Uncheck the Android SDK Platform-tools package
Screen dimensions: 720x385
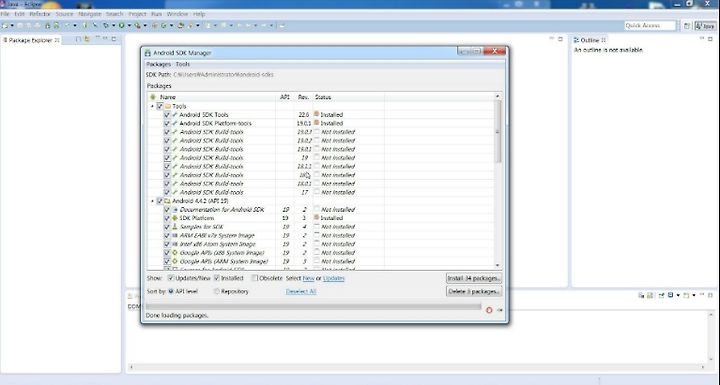pyautogui.click(x=167, y=123)
